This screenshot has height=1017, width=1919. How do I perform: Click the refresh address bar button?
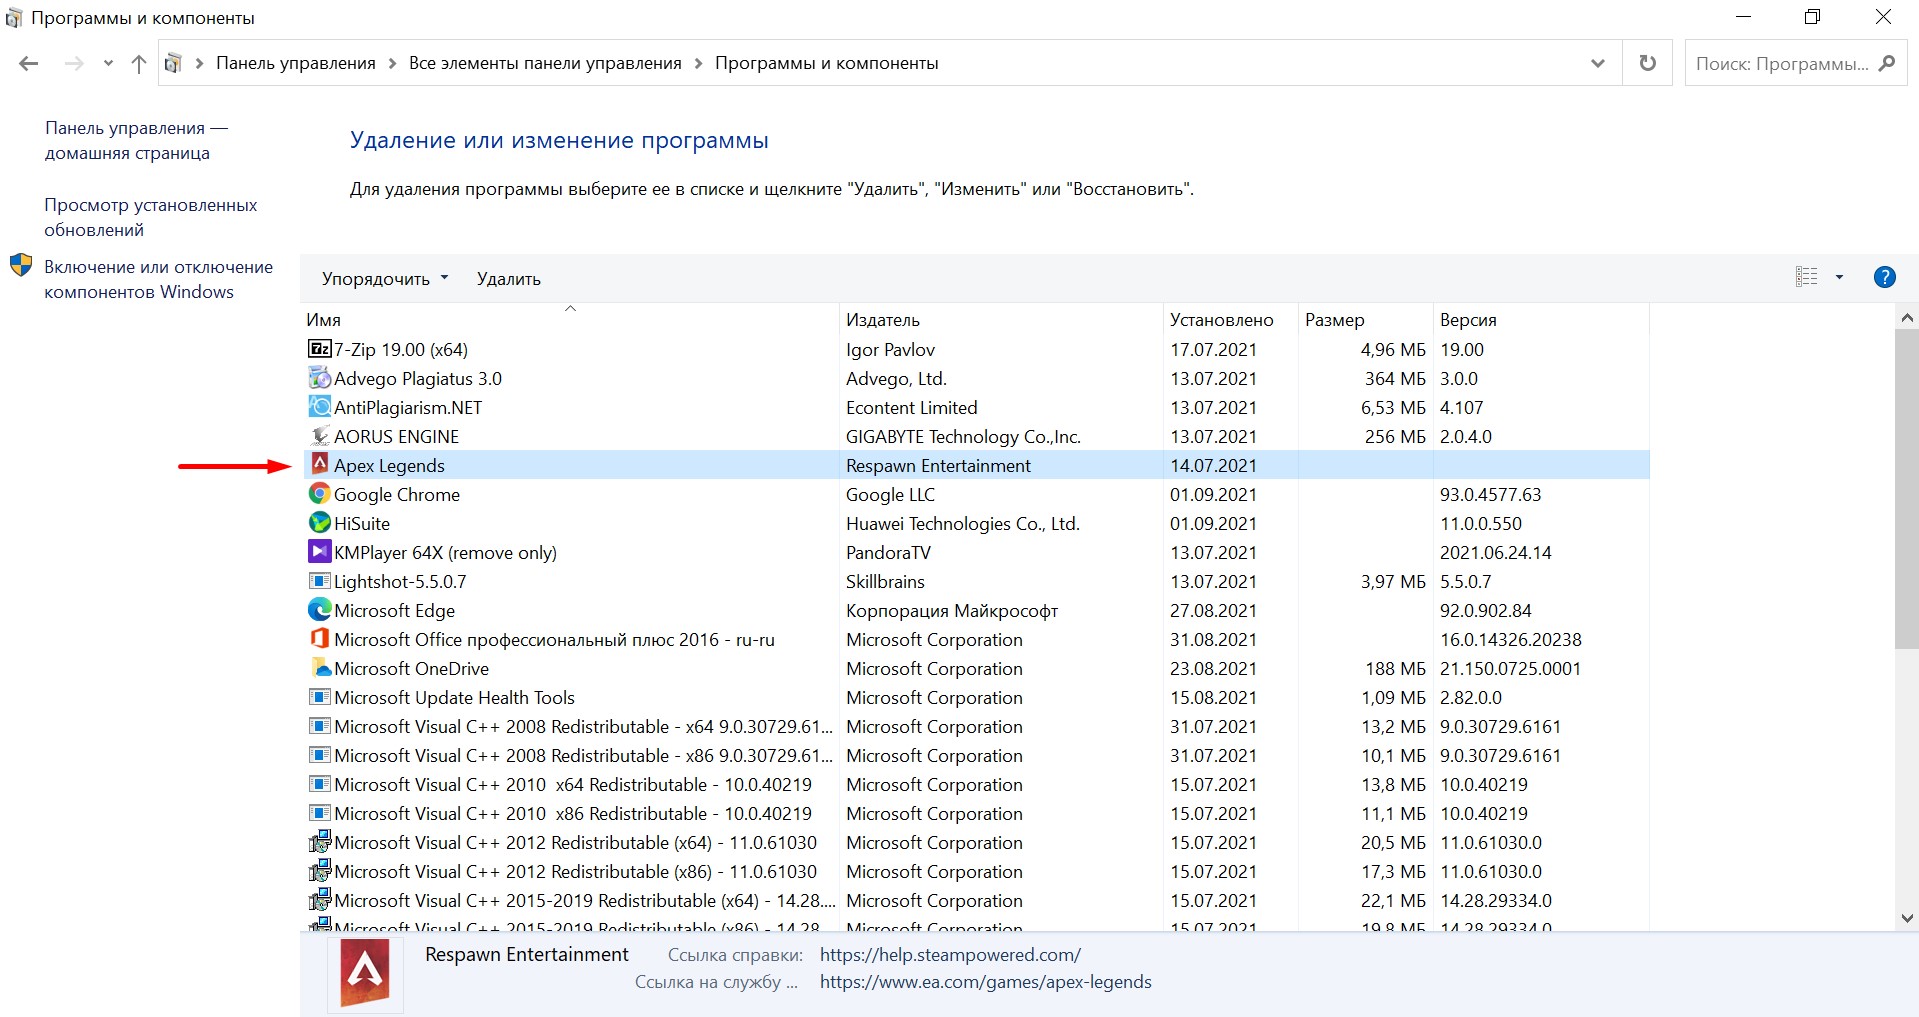tap(1647, 63)
